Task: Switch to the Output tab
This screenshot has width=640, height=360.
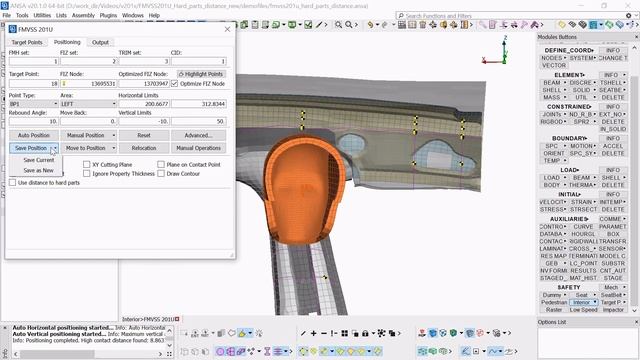Action: click(x=100, y=42)
